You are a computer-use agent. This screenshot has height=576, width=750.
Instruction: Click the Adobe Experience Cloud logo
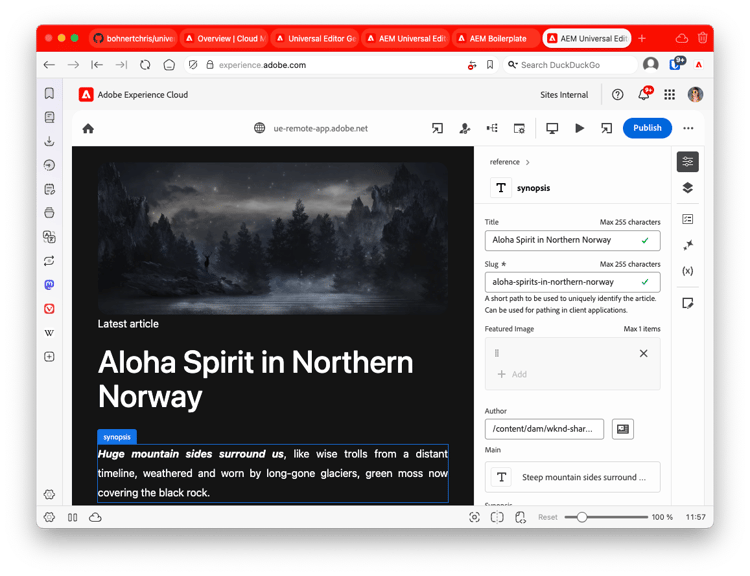coord(86,95)
